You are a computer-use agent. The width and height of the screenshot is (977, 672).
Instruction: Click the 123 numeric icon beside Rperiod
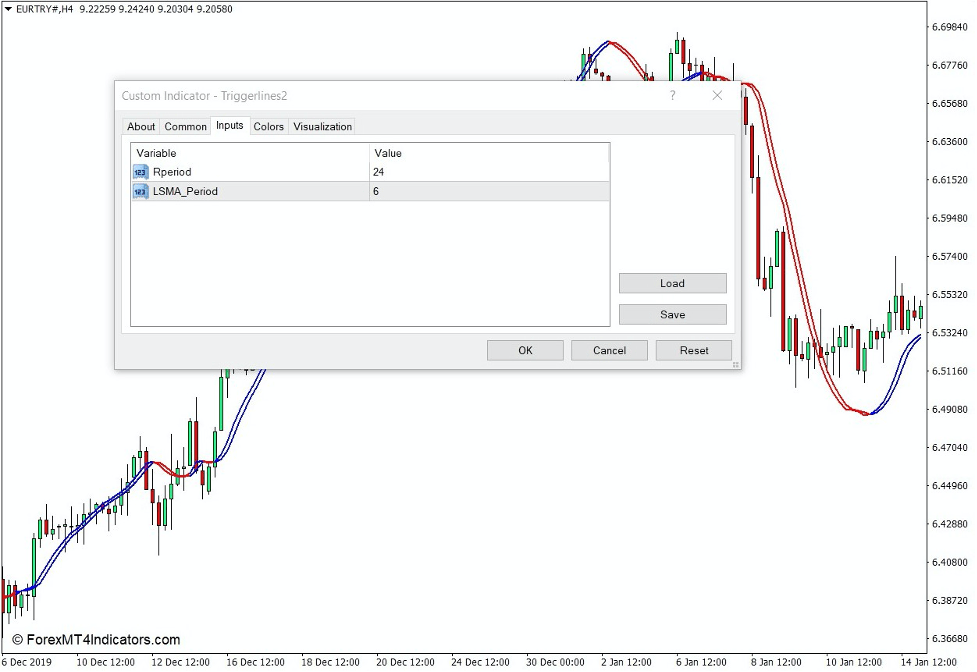coord(140,171)
